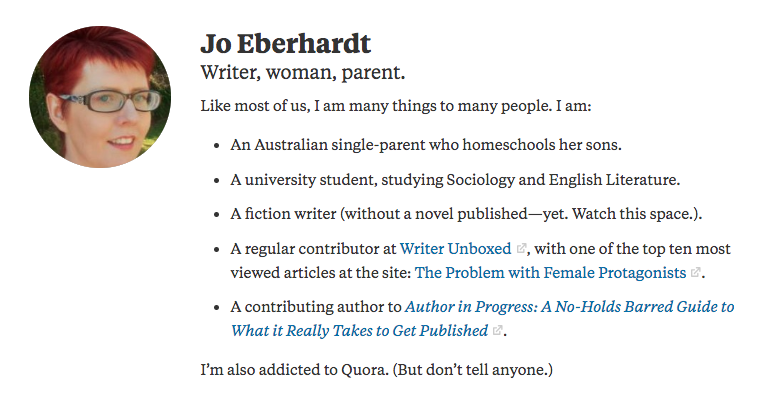The height and width of the screenshot is (397, 759).
Task: Click the university student bullet line
Action: coord(455,180)
